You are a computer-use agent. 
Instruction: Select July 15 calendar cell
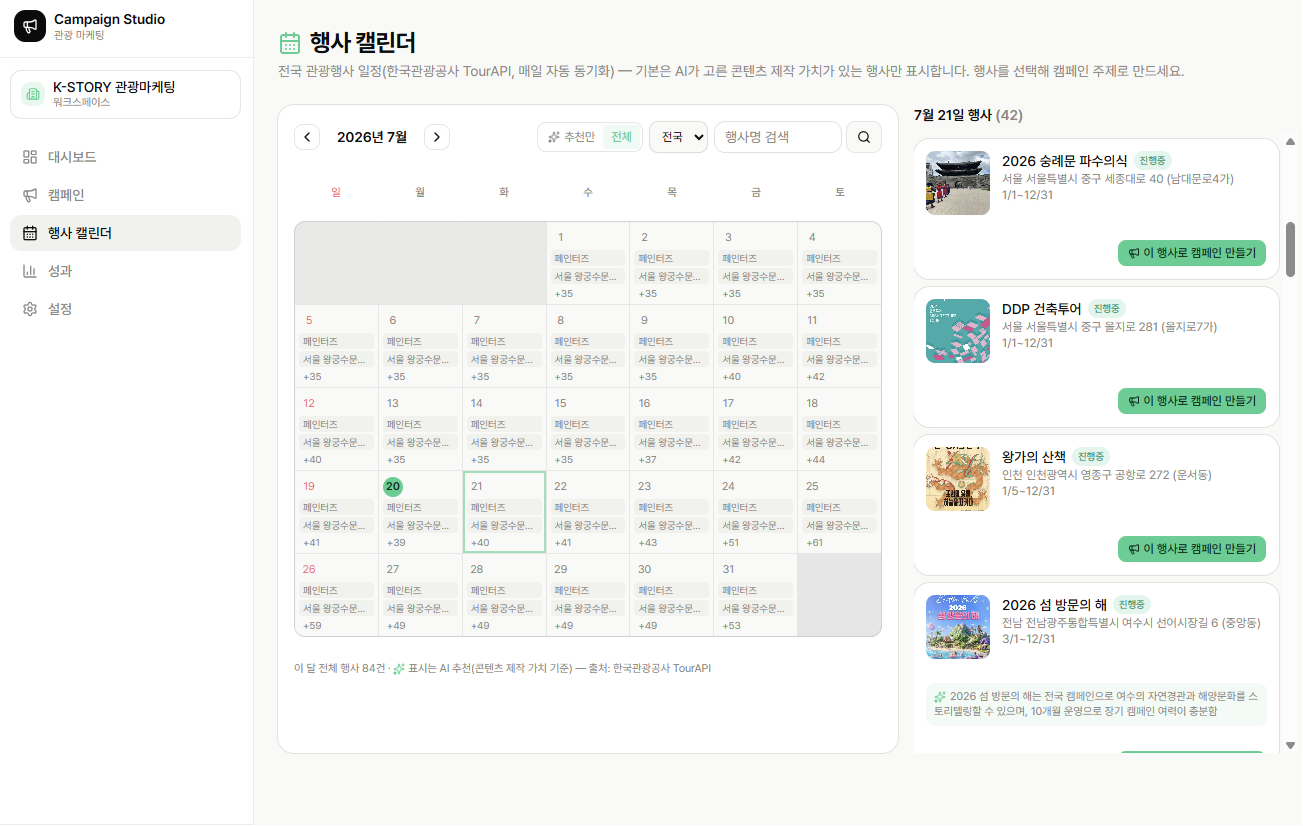[x=588, y=429]
